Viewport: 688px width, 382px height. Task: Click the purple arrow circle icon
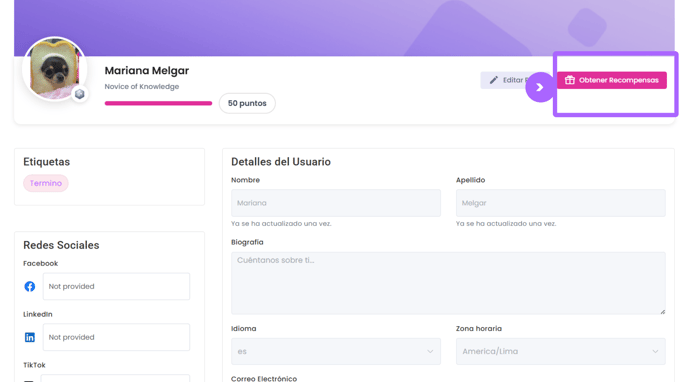[x=540, y=87]
